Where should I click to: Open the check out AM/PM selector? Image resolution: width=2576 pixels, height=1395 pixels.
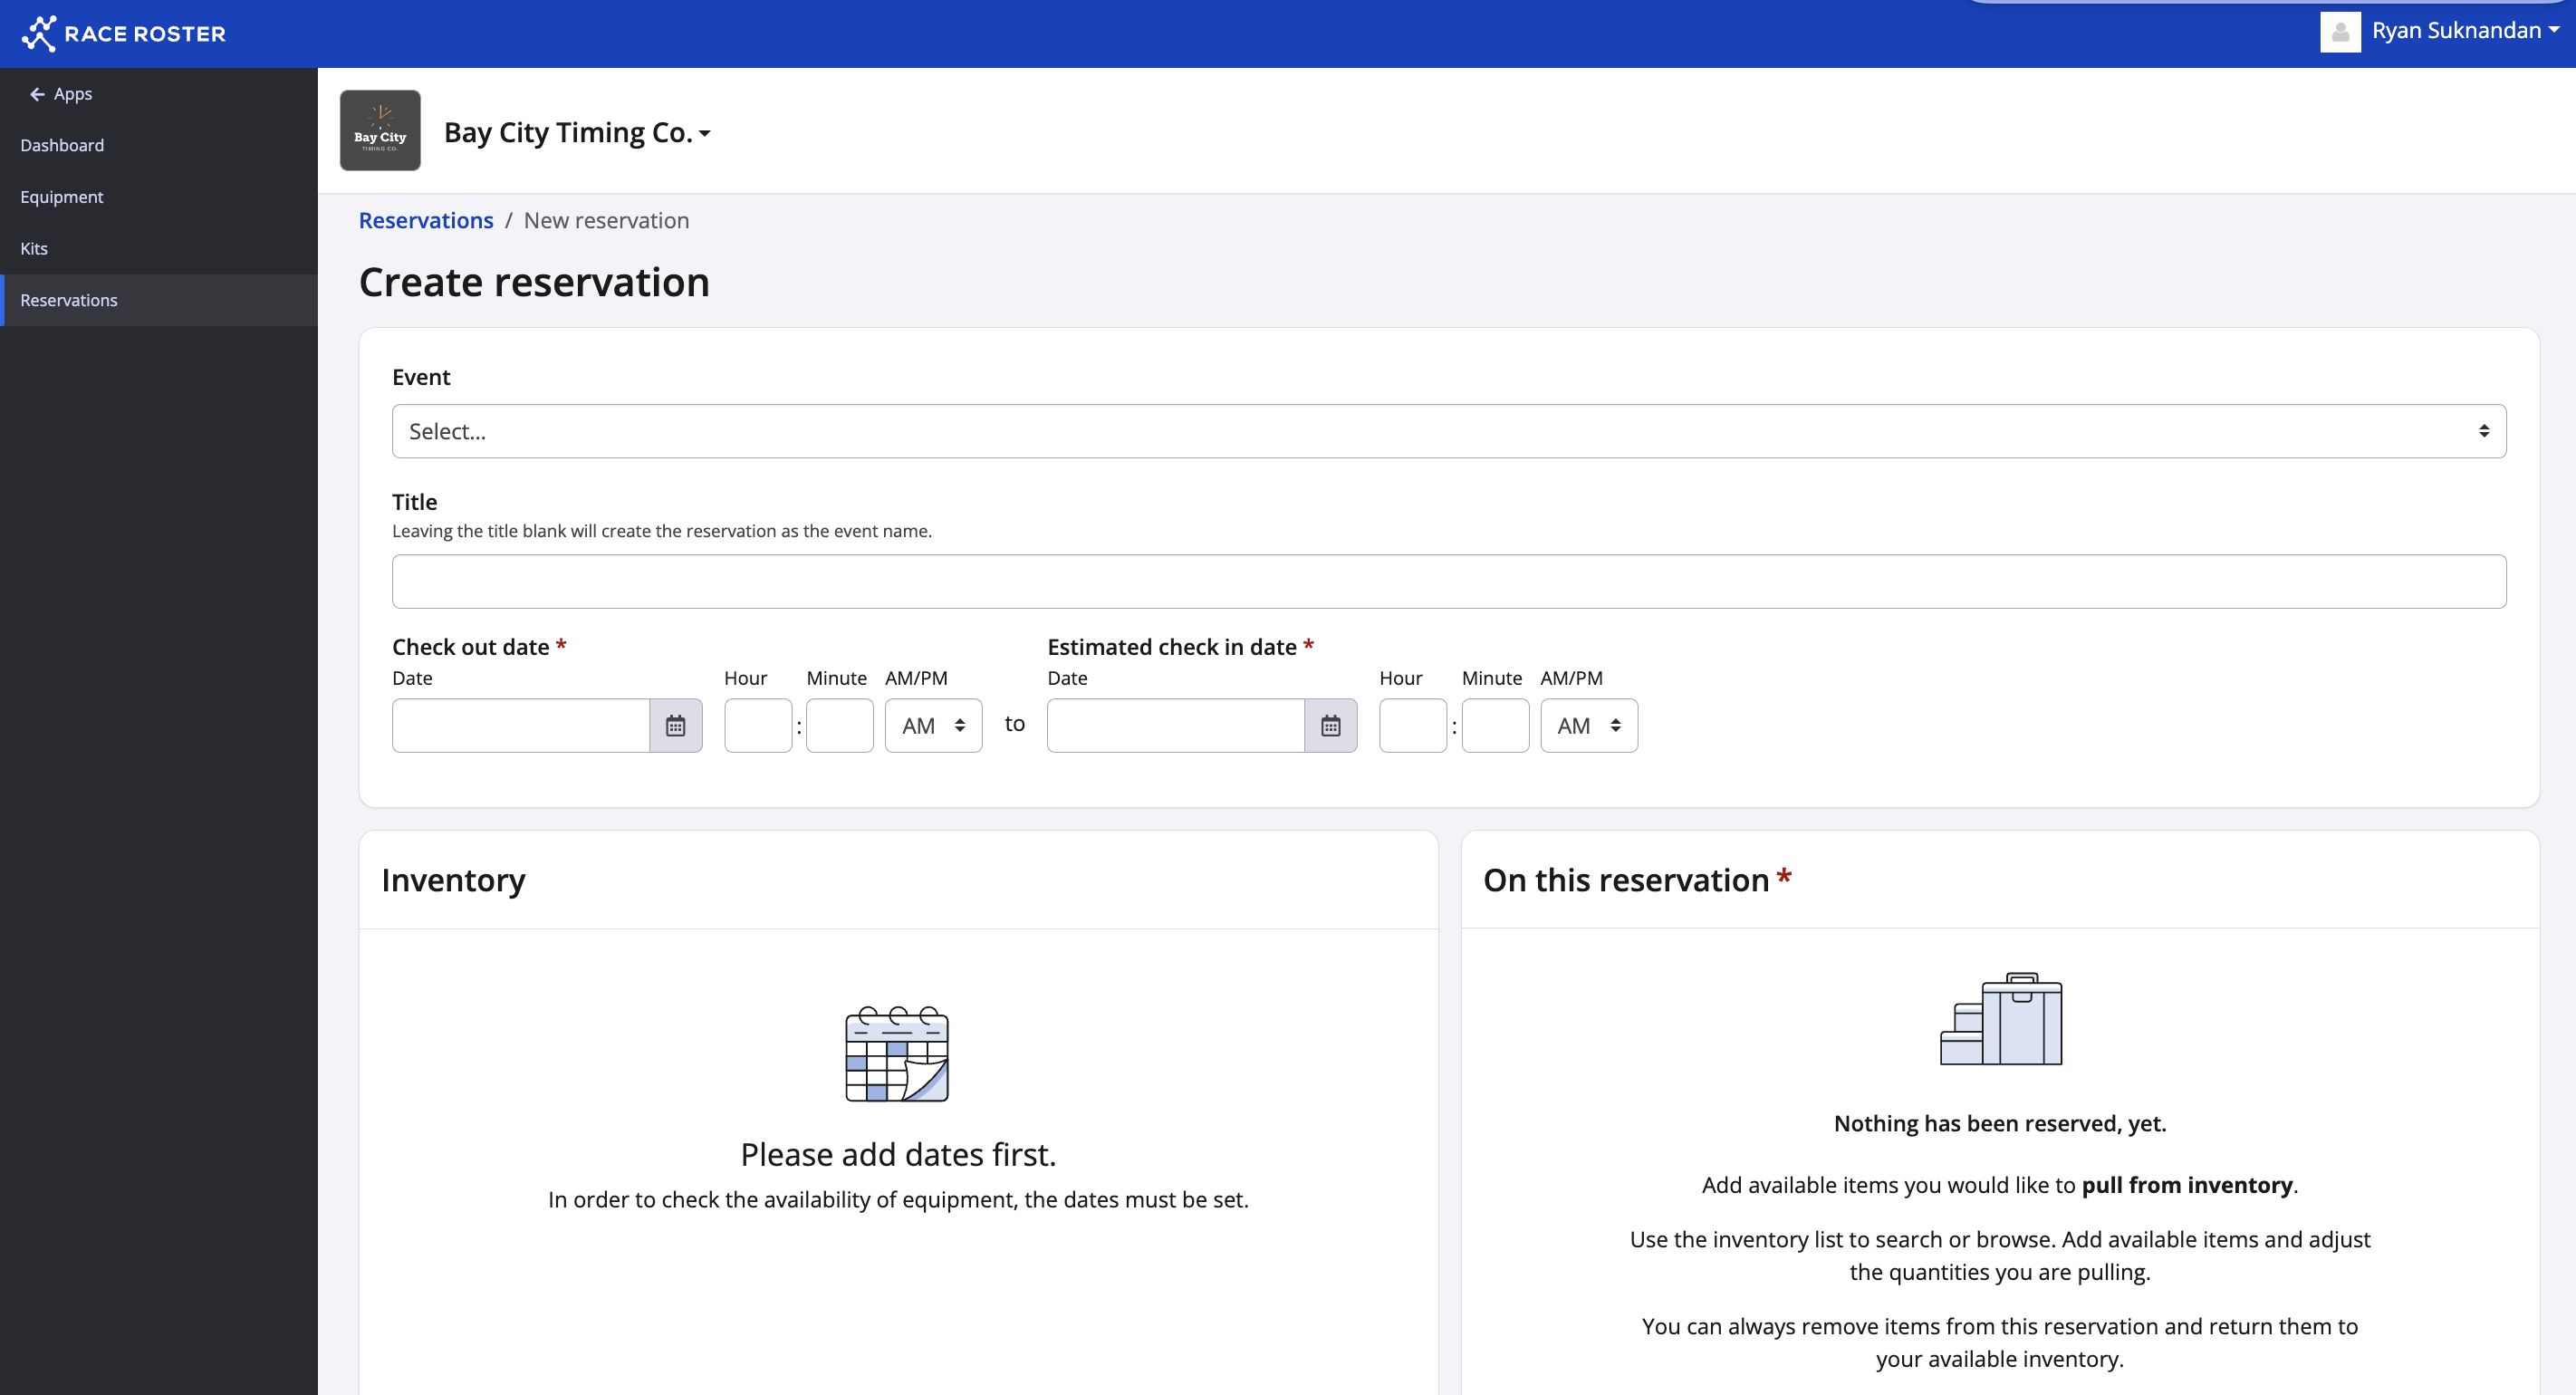(932, 725)
